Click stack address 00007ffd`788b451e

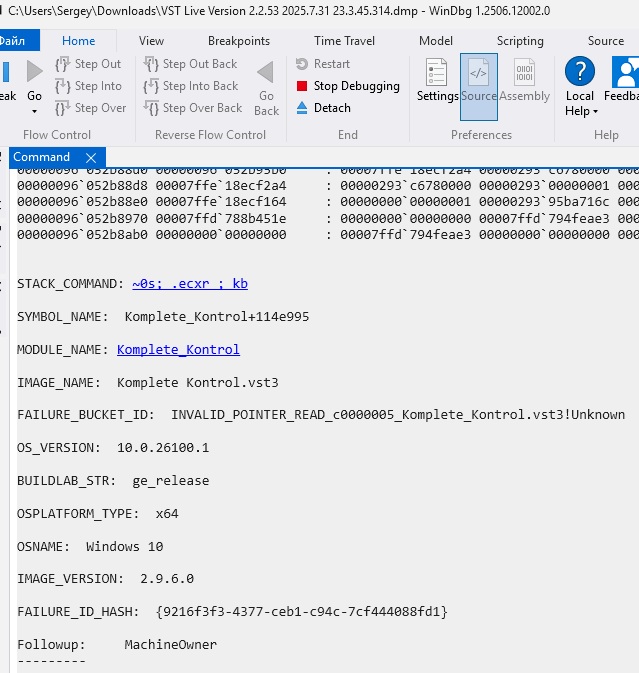221,218
